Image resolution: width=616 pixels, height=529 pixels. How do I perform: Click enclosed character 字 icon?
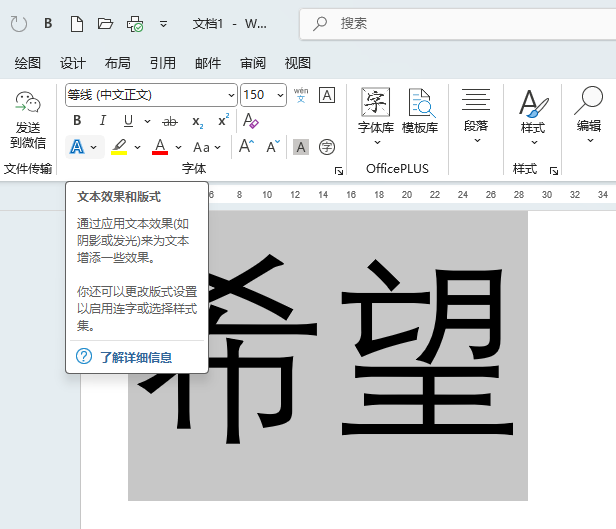pyautogui.click(x=327, y=147)
